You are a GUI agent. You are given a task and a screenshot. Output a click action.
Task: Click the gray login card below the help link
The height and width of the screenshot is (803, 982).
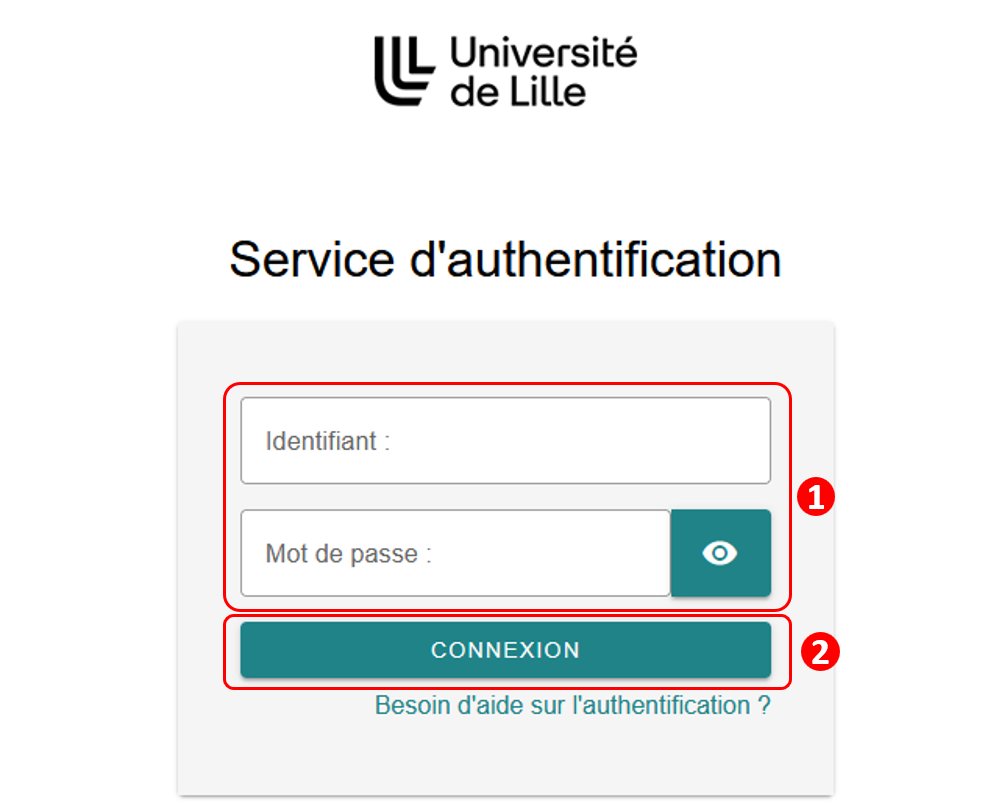[x=505, y=758]
